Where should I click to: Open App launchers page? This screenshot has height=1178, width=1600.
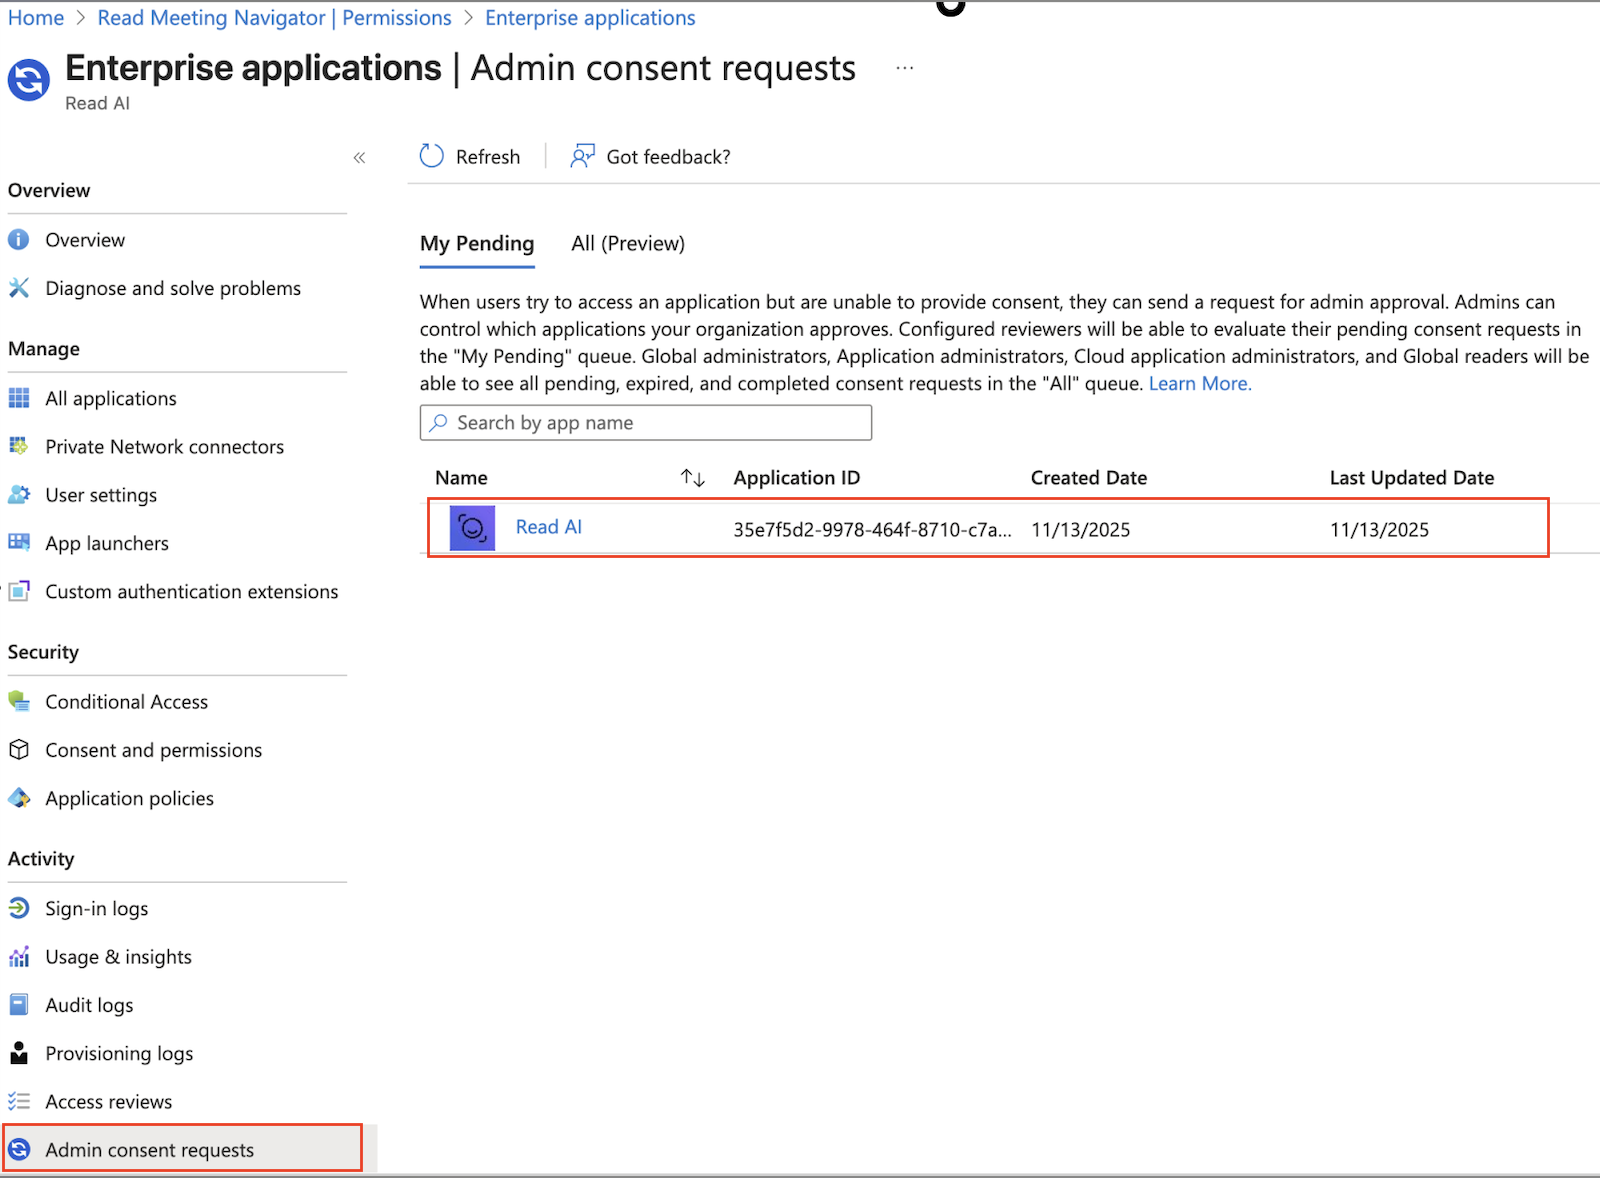click(107, 543)
